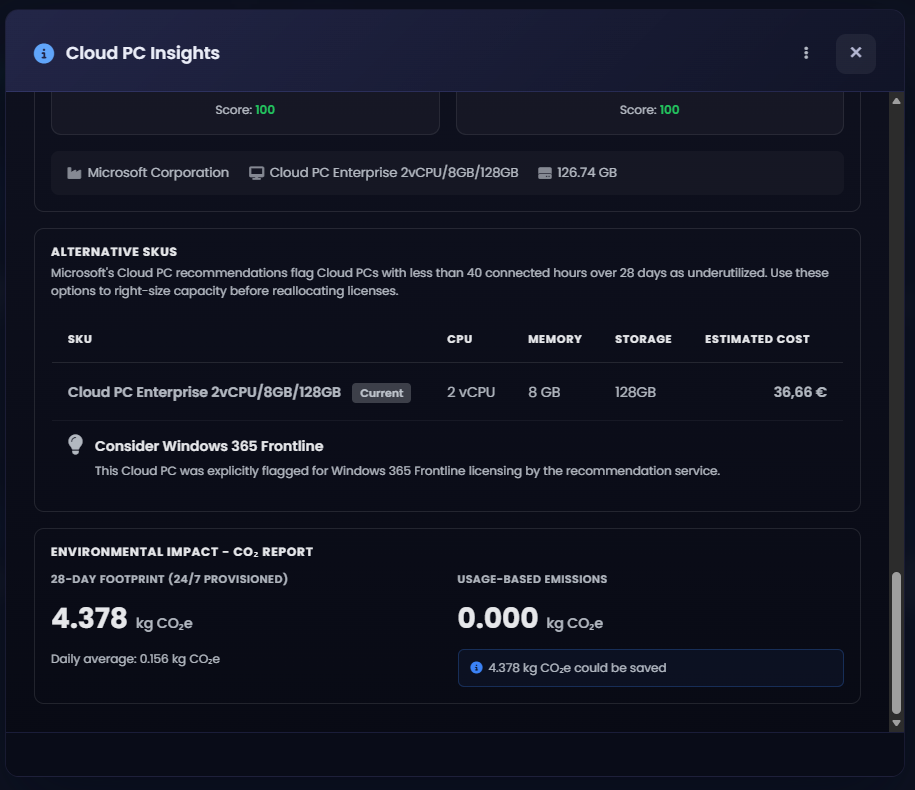Click the USAGE-BASED EMISSIONS label
This screenshot has width=915, height=790.
[x=532, y=579]
